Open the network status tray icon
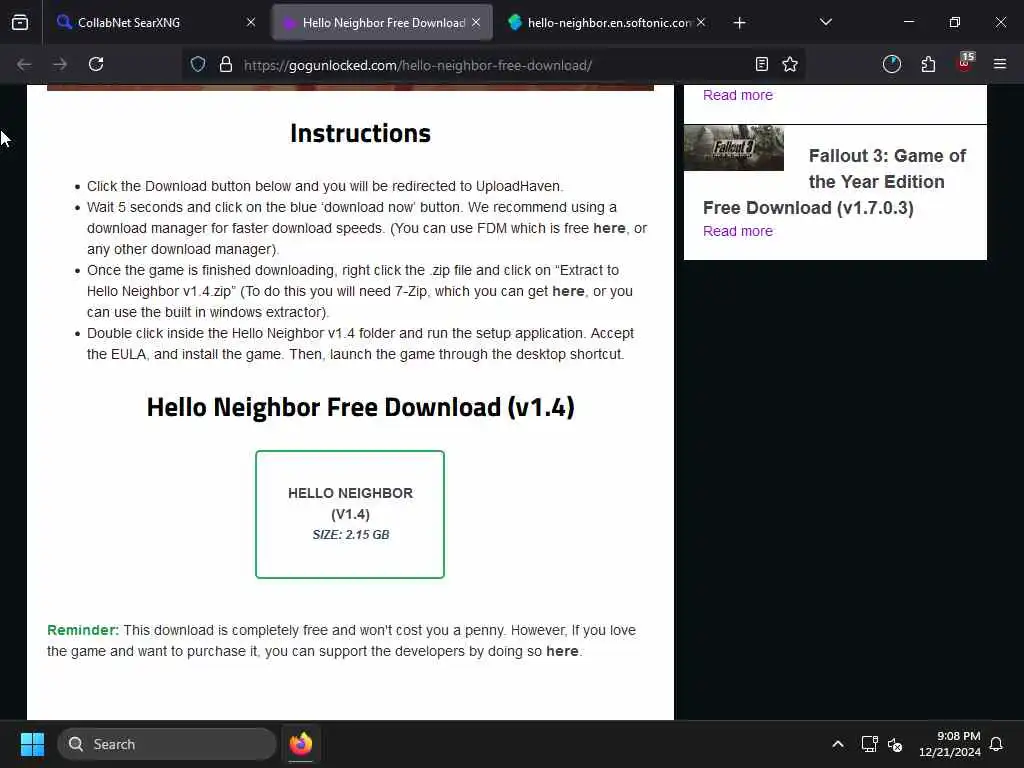Viewport: 1024px width, 768px height. pyautogui.click(x=869, y=744)
